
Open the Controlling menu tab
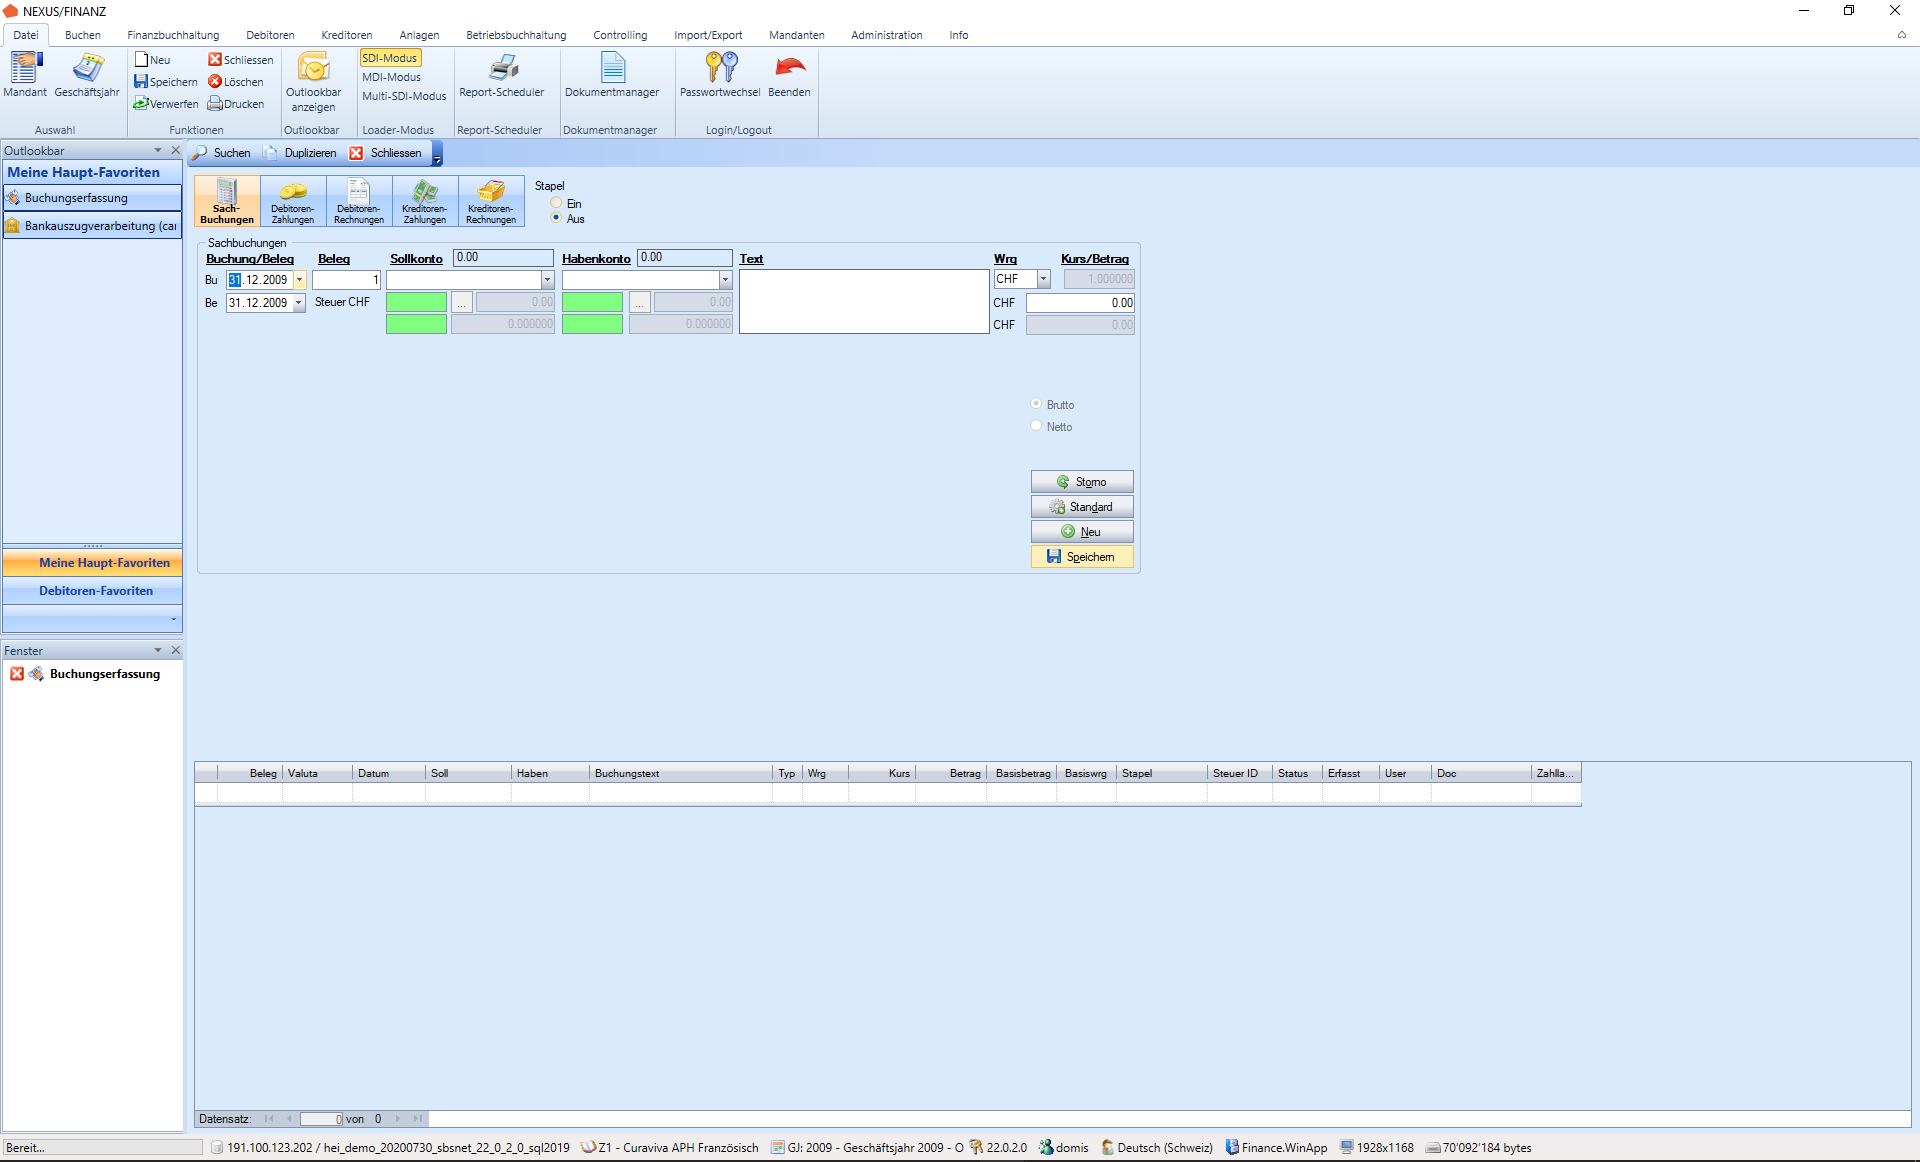[620, 35]
